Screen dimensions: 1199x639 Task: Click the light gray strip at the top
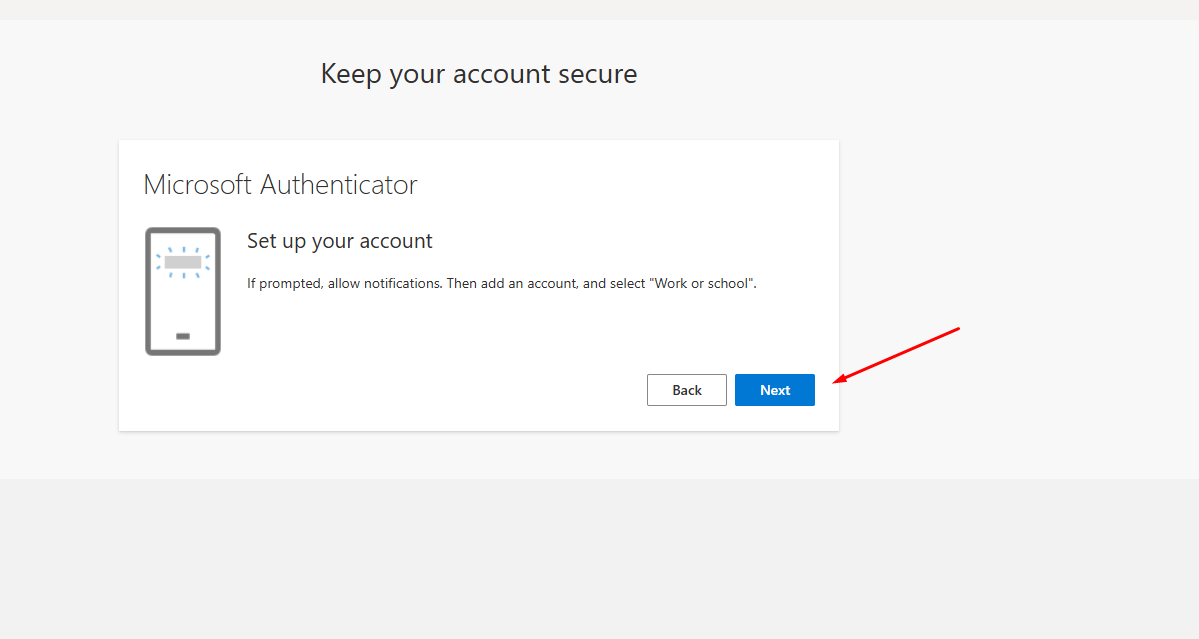(600, 9)
